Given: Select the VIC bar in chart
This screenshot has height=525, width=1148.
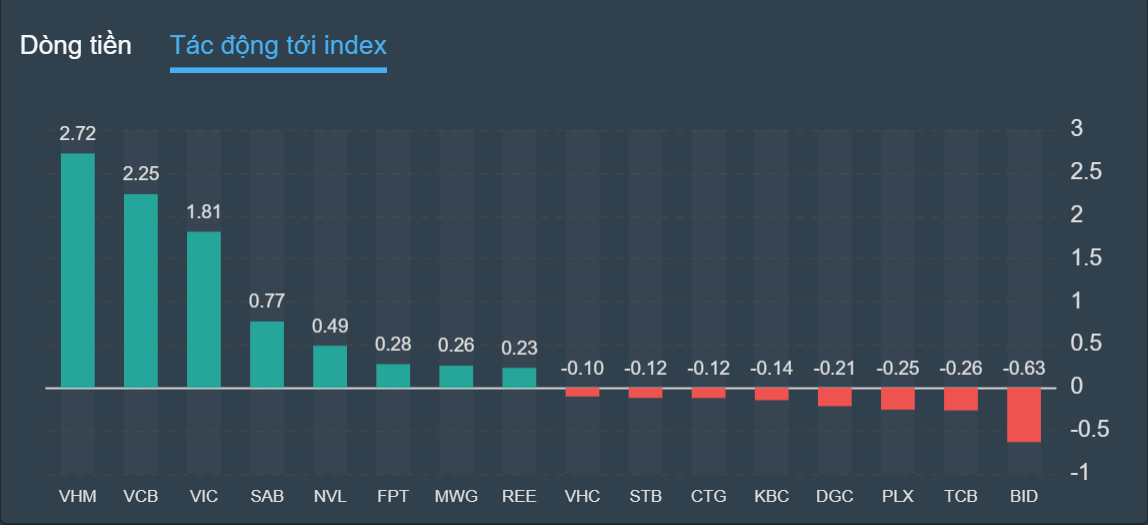Looking at the screenshot, I should (x=204, y=309).
